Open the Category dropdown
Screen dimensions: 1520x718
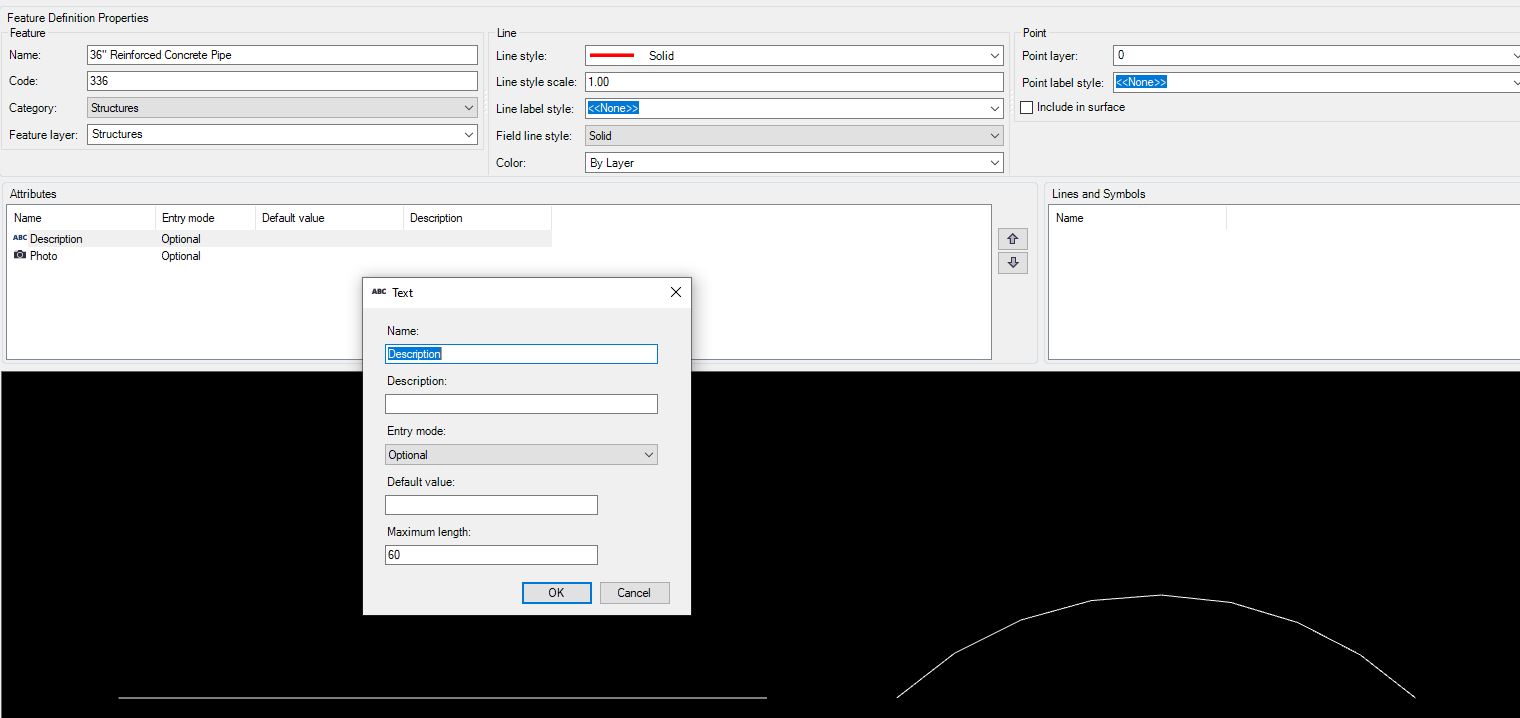469,107
